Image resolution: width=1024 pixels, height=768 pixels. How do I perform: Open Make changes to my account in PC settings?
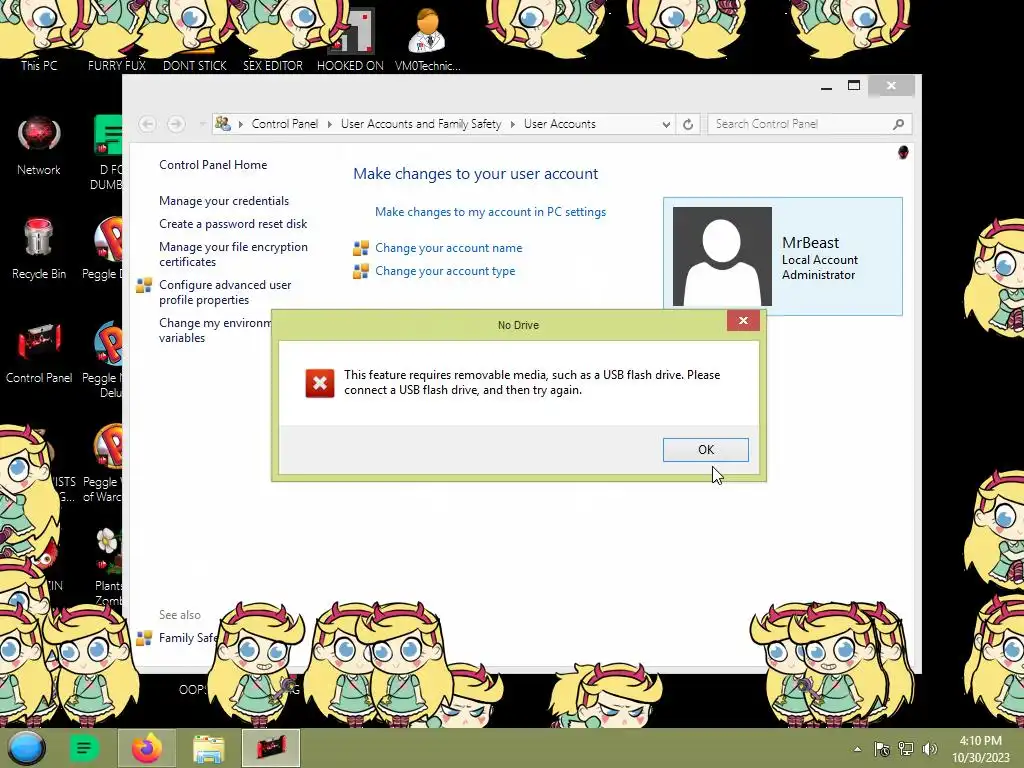tap(490, 212)
